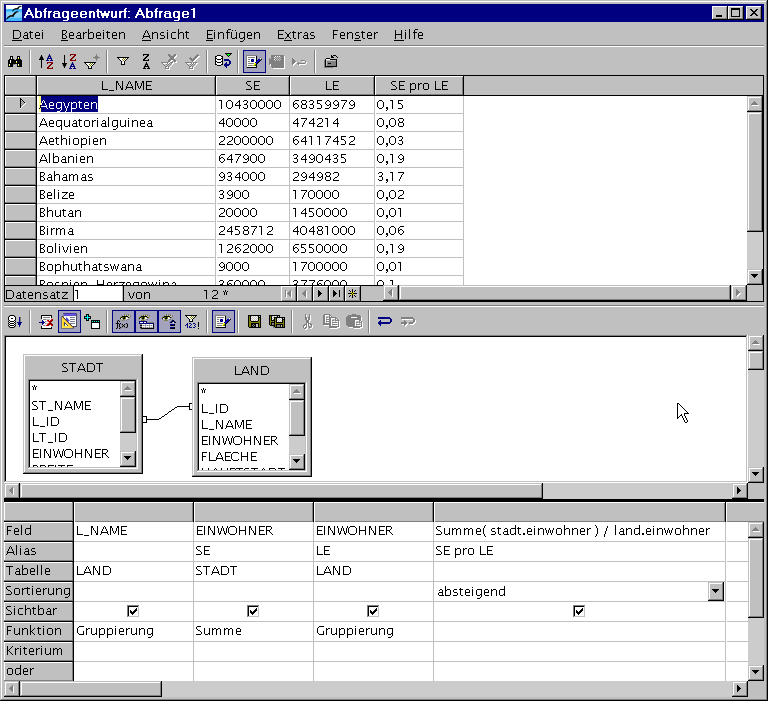Uncheck Sichtbar for L_NAME column
This screenshot has height=701, width=768.
point(133,611)
